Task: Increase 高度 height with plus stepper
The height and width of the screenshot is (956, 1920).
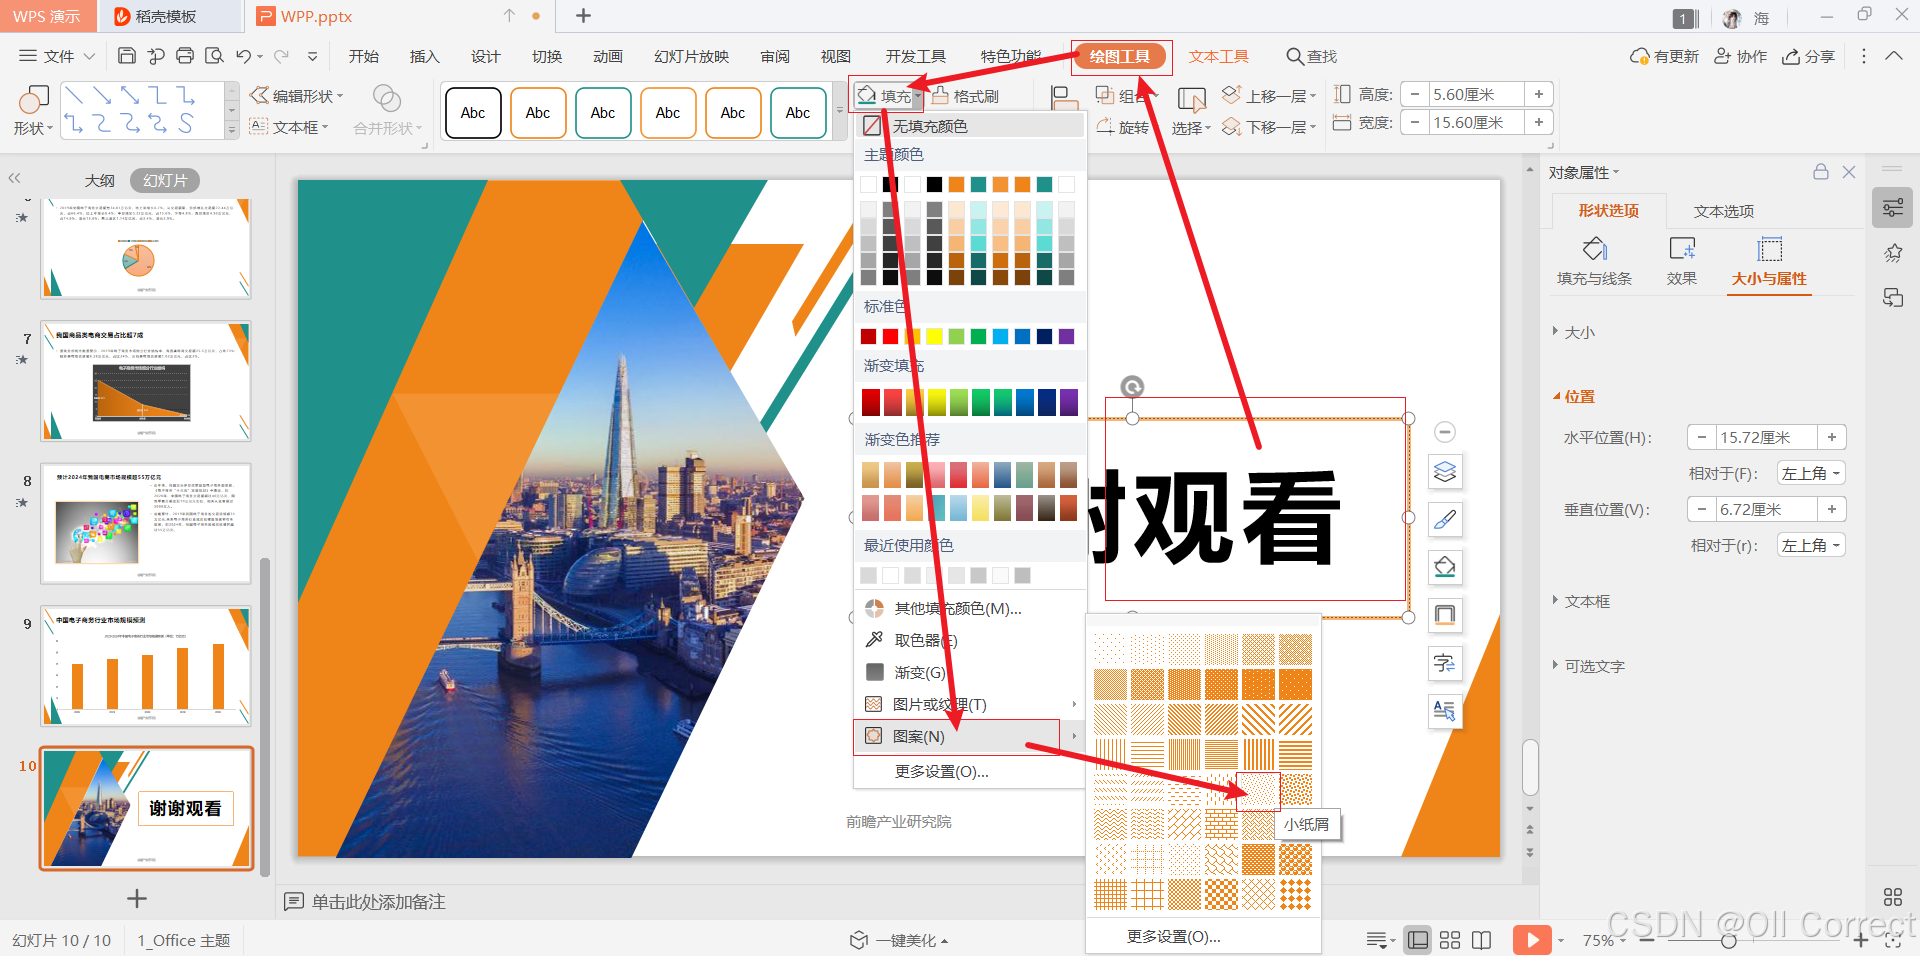Action: tap(1538, 94)
